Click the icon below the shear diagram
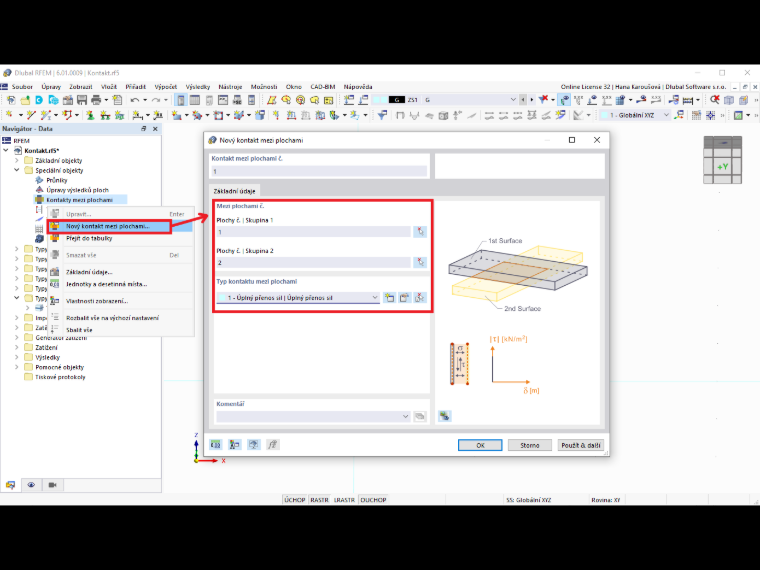This screenshot has height=570, width=760. [444, 416]
